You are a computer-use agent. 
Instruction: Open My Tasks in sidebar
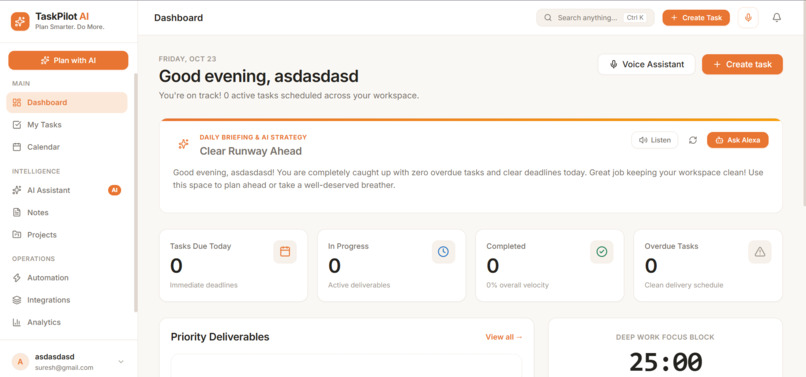[x=67, y=124]
